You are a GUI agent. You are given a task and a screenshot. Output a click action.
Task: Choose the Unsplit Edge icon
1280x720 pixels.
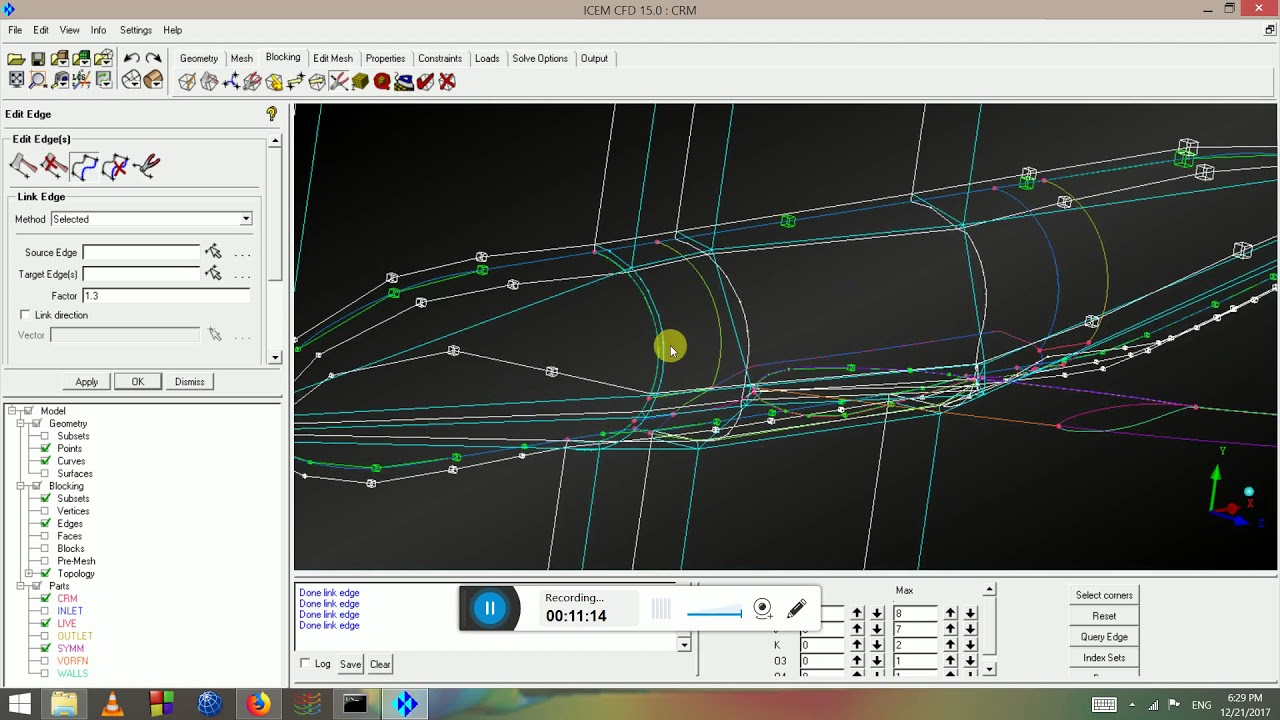tap(54, 166)
